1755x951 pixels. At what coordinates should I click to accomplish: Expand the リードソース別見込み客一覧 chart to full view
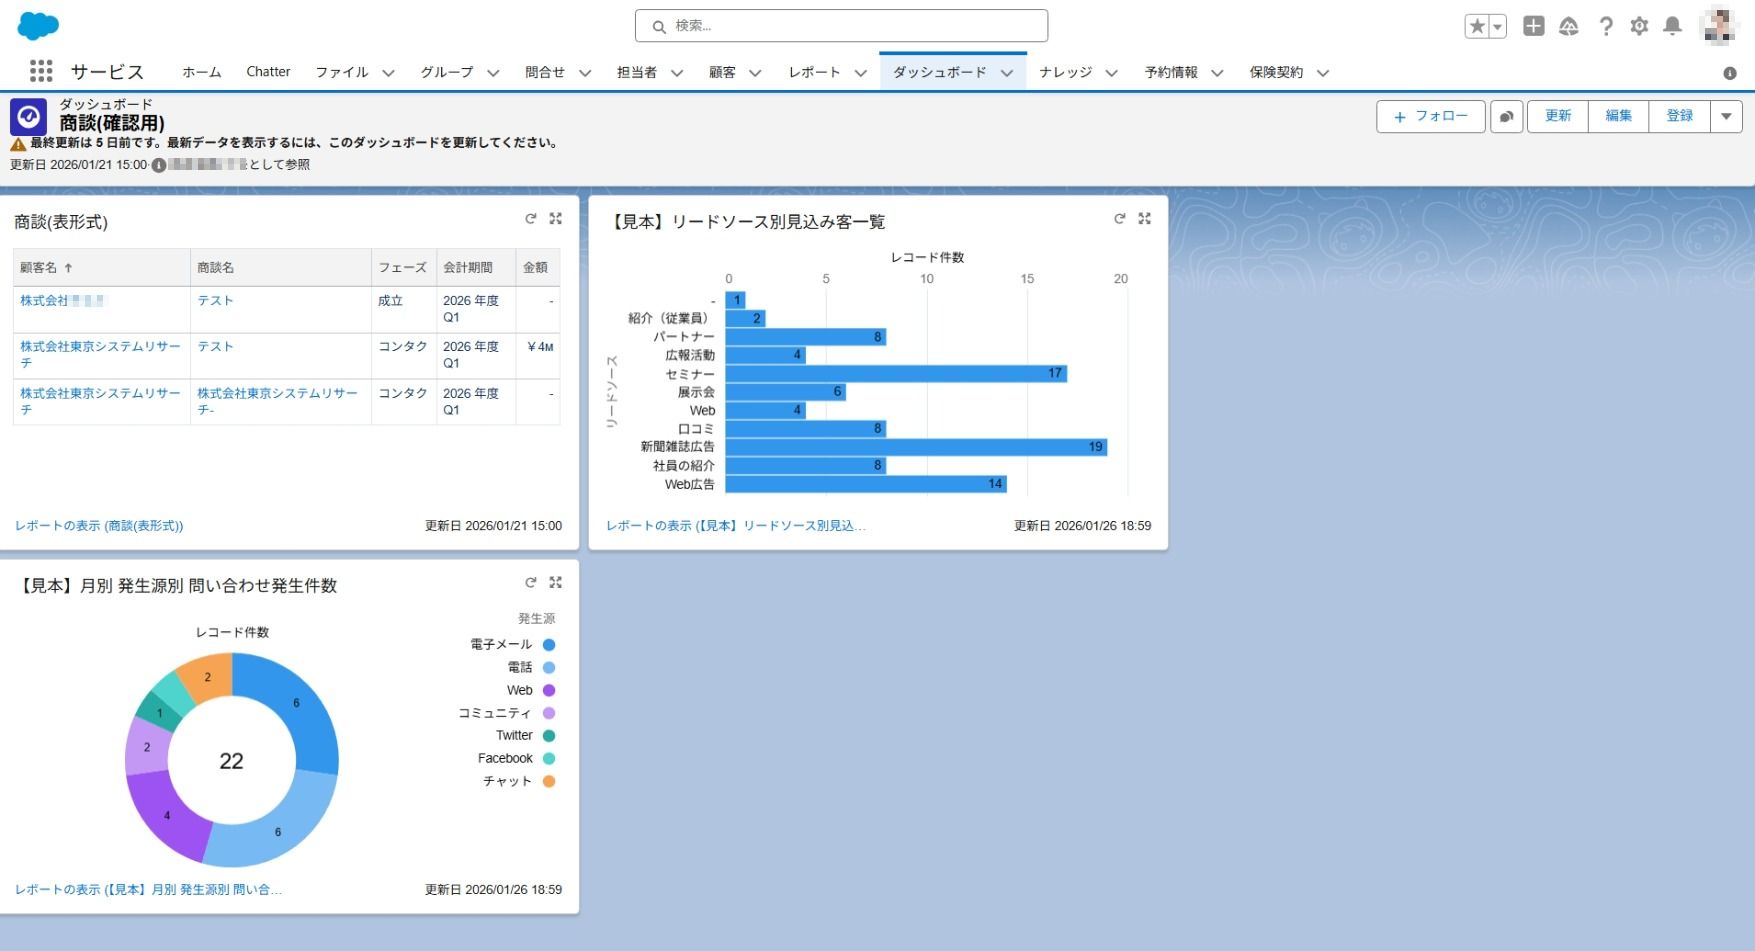tap(1145, 219)
